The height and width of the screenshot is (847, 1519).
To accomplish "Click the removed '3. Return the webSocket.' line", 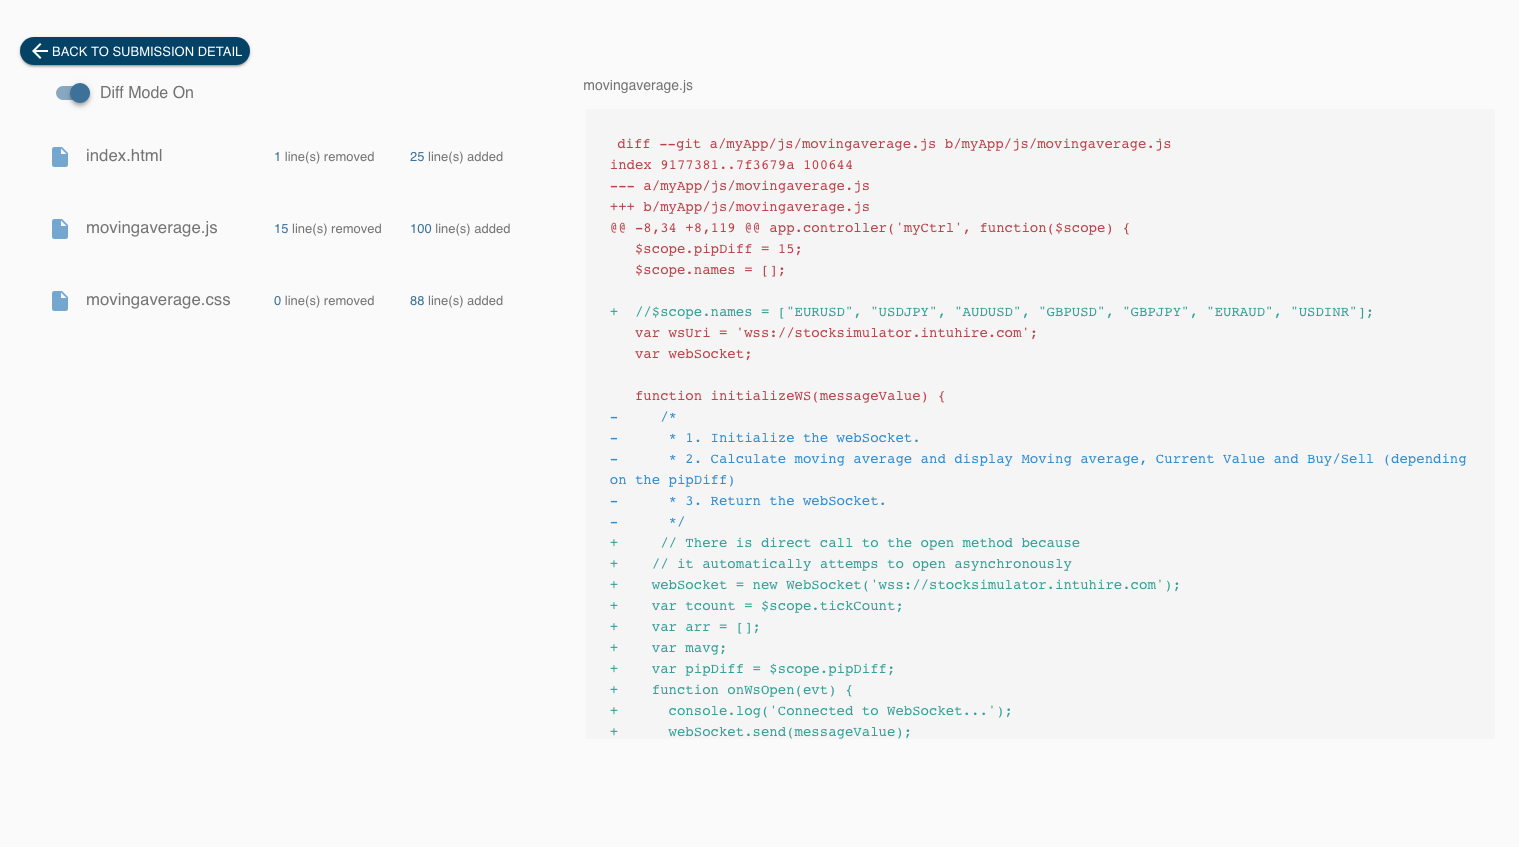I will [x=748, y=501].
